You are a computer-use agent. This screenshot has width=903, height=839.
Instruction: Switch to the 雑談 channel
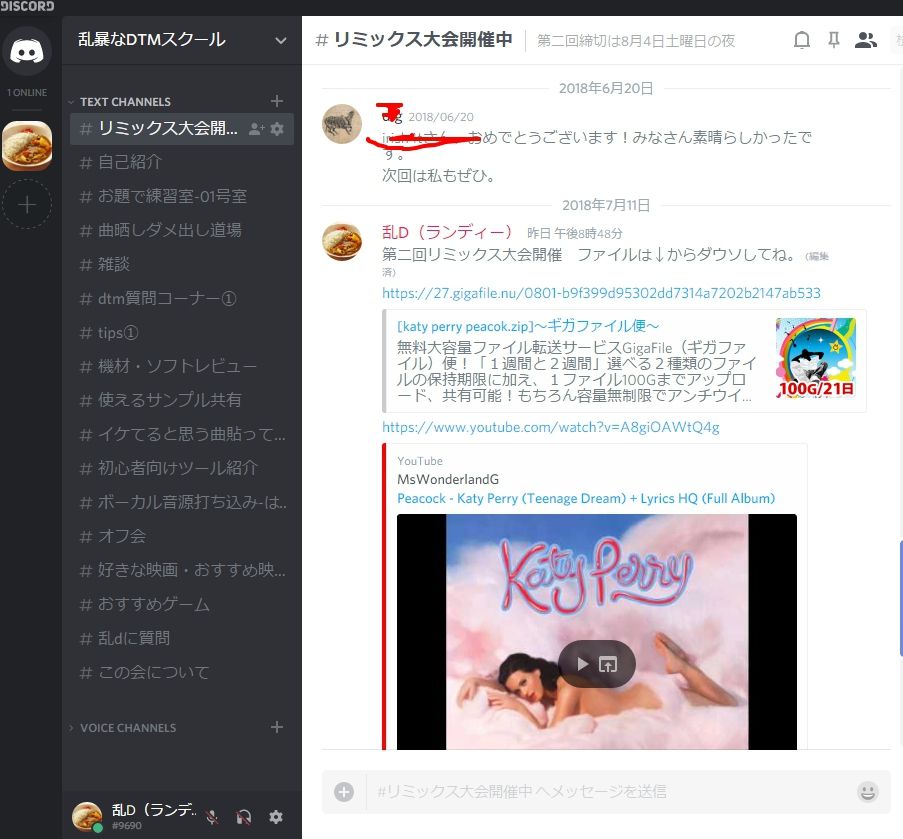(x=181, y=264)
